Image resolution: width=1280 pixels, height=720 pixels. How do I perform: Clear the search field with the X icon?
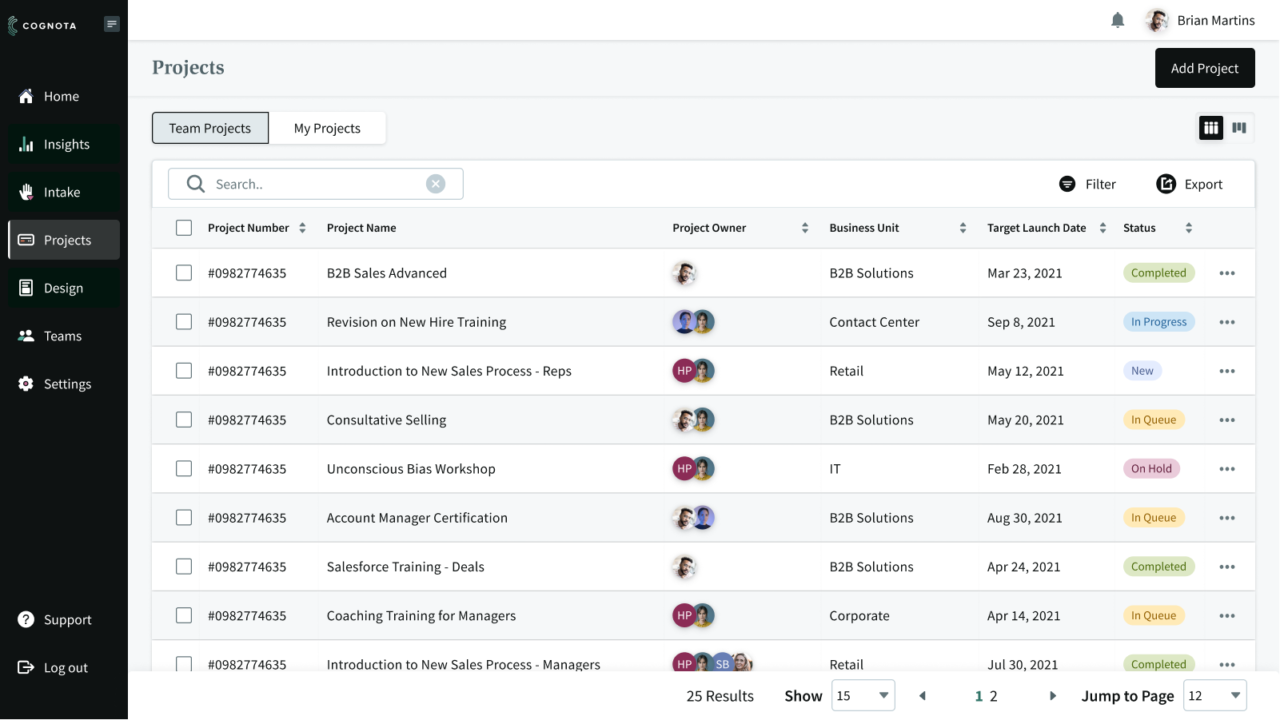pyautogui.click(x=435, y=184)
